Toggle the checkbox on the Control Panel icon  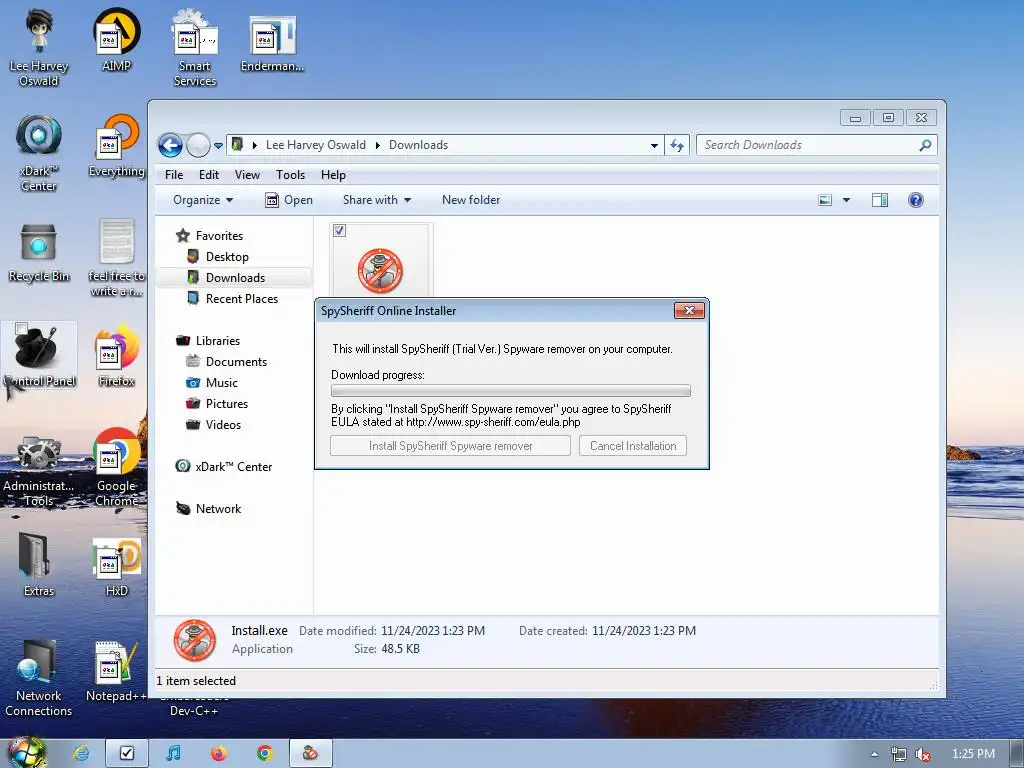point(22,328)
